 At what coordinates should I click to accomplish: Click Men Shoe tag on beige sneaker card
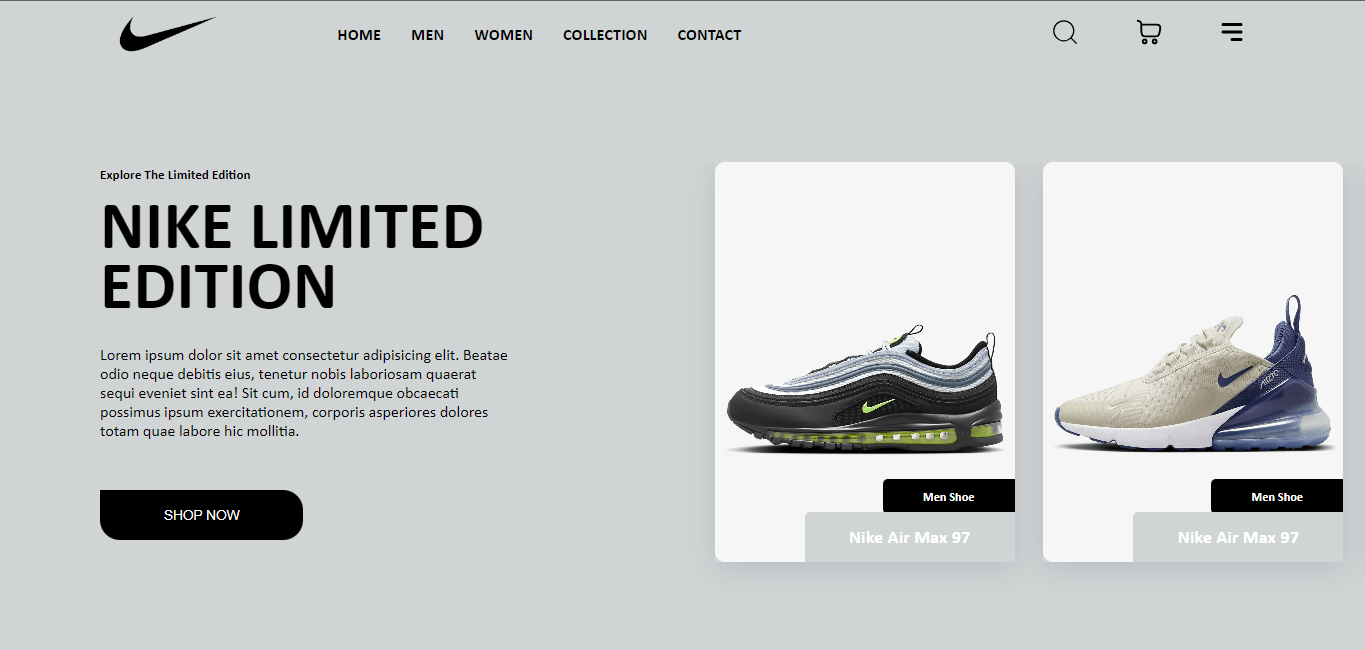(x=1276, y=497)
